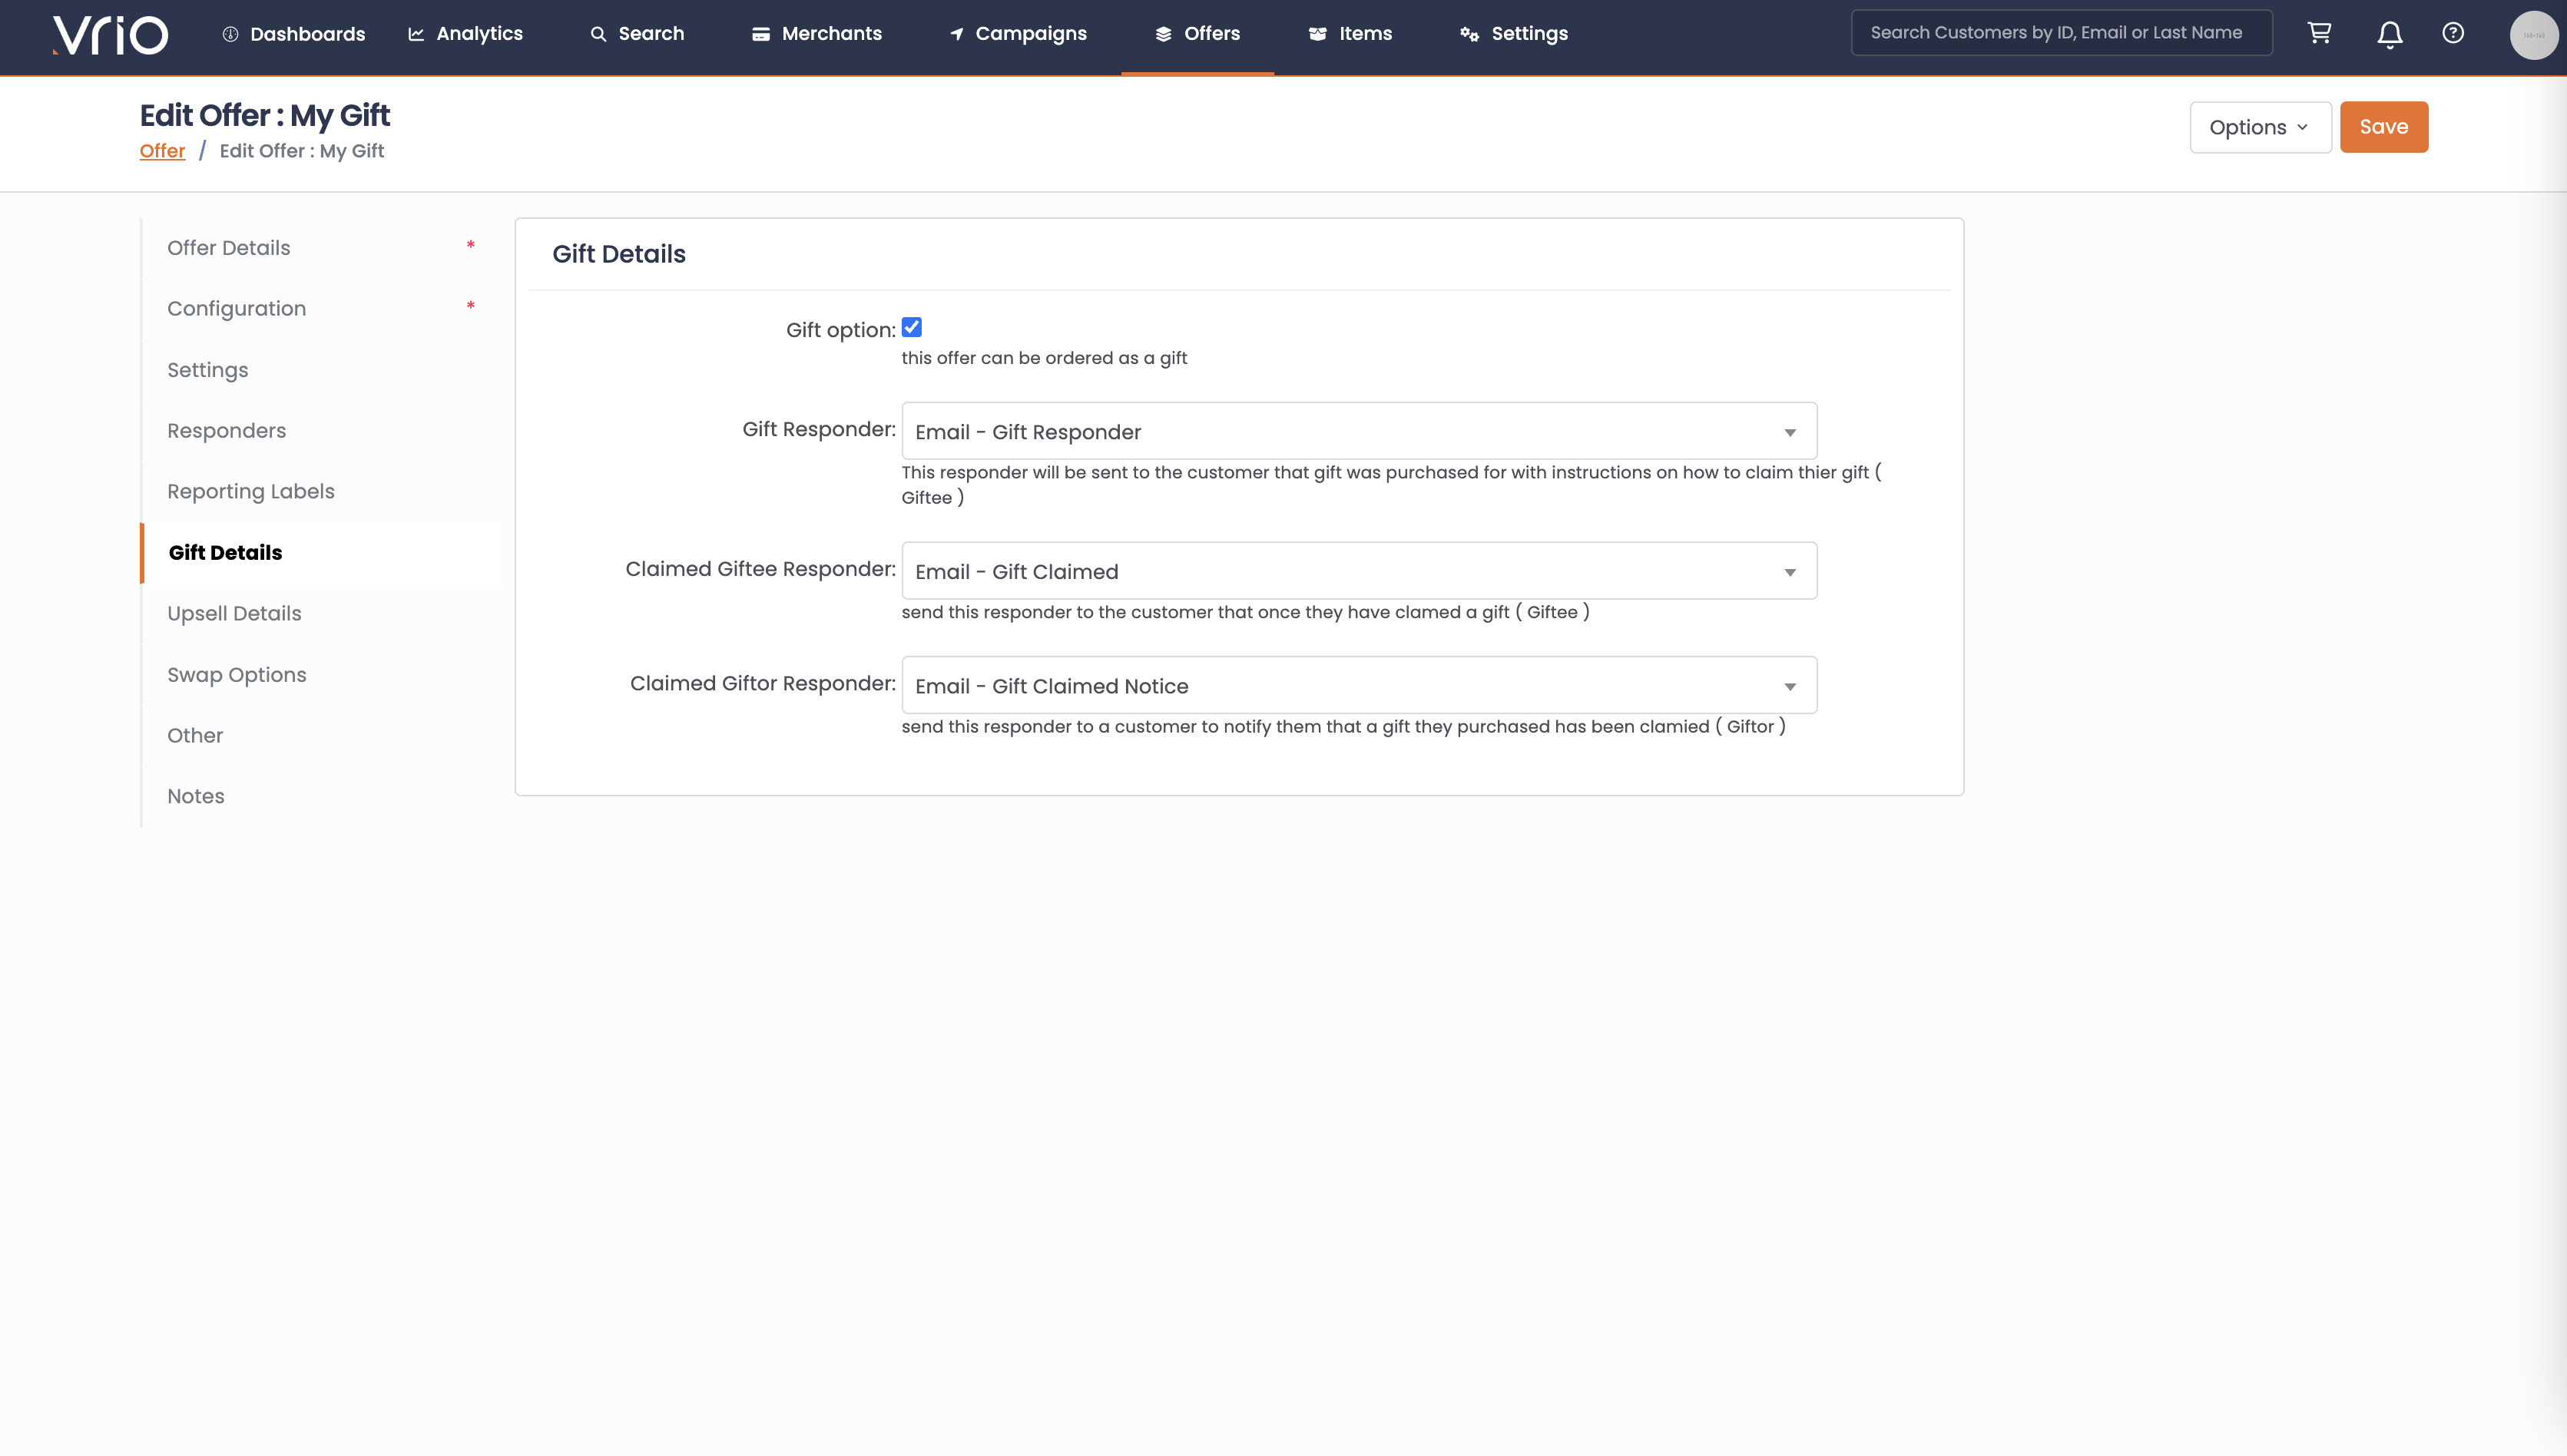Open the Gift Responder dropdown
Viewport: 2567px width, 1456px height.
click(1359, 432)
